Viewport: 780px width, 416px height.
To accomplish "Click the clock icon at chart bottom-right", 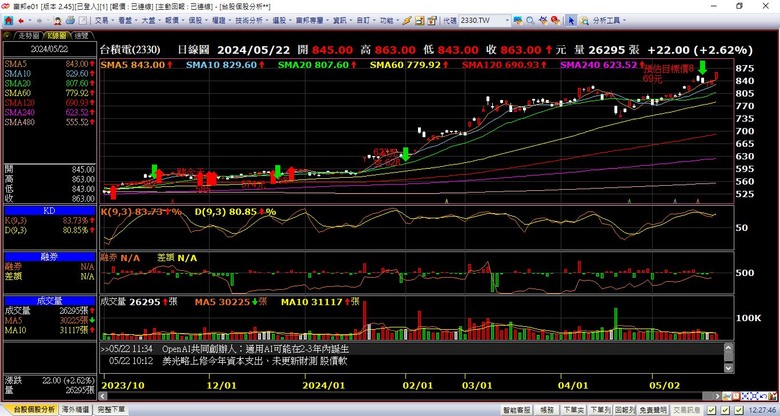I will [736, 396].
